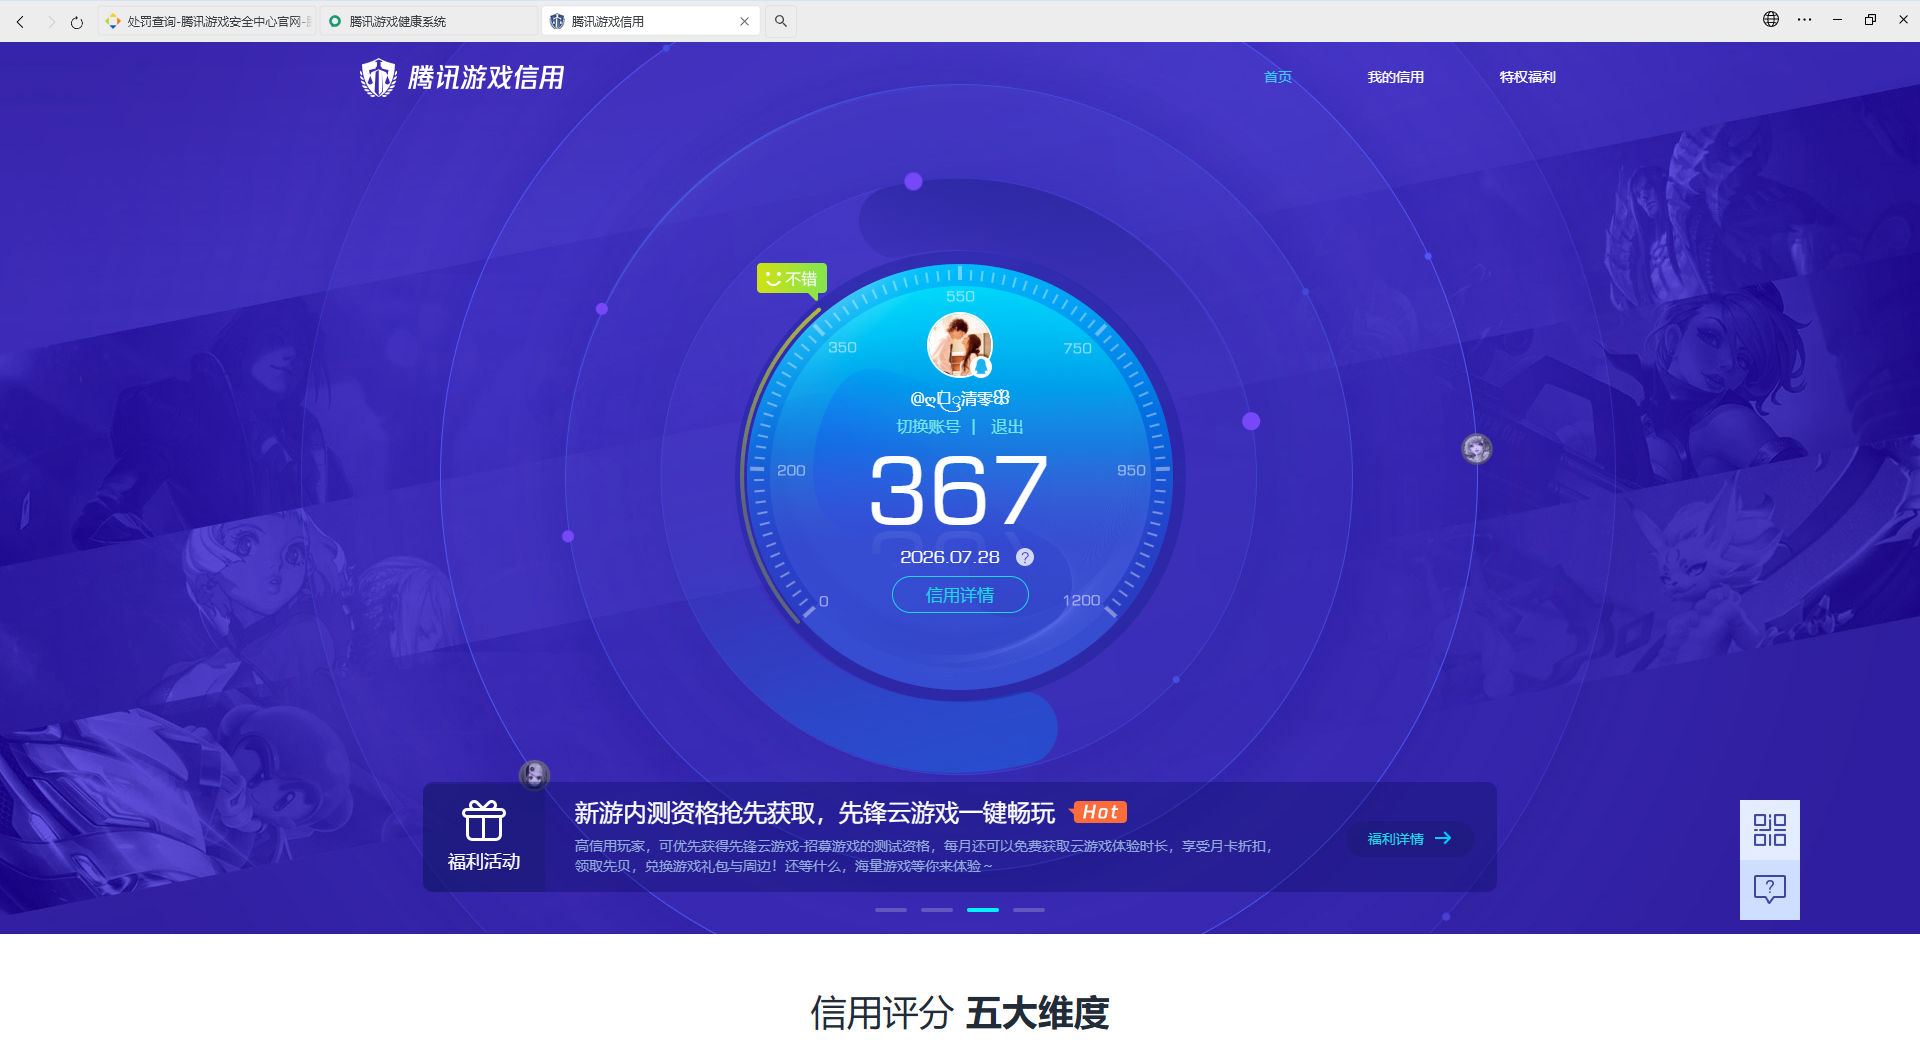Go back using the browser back arrow
Image resolution: width=1920 pixels, height=1040 pixels.
[20, 21]
